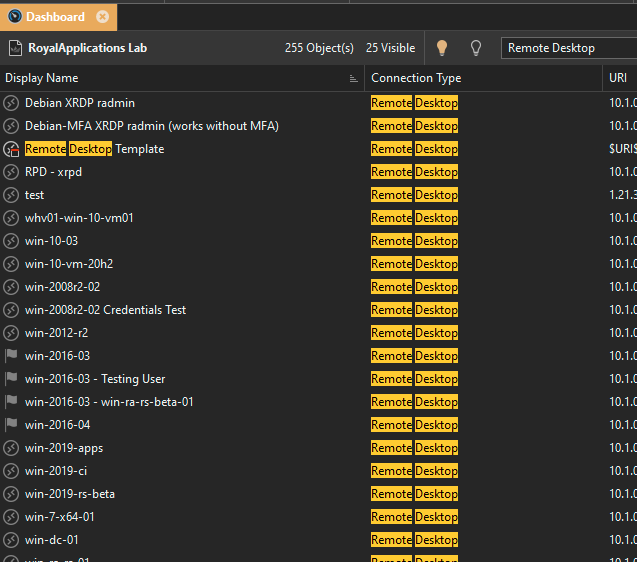Toggle the outlined lightbulb icon
The width and height of the screenshot is (637, 562).
pos(475,48)
